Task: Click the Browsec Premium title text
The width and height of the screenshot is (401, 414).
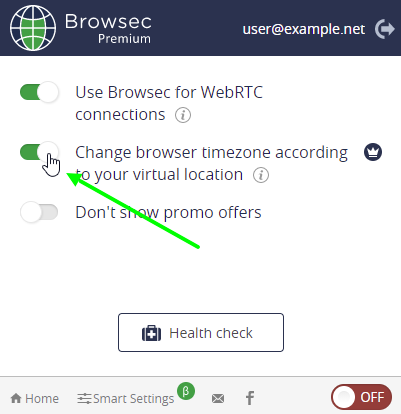Action: (108, 29)
